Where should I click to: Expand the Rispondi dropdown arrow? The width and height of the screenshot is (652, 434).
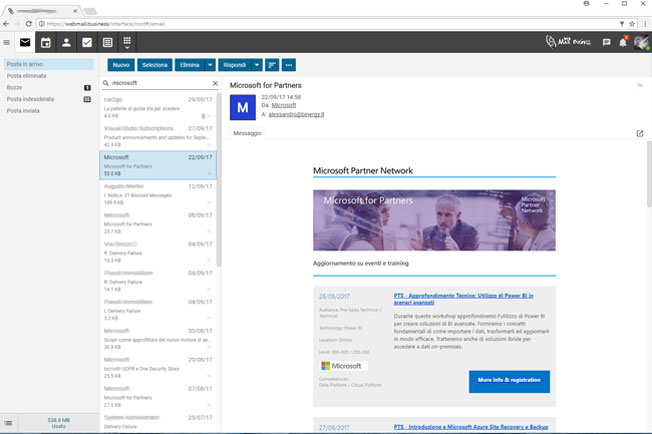tap(257, 65)
